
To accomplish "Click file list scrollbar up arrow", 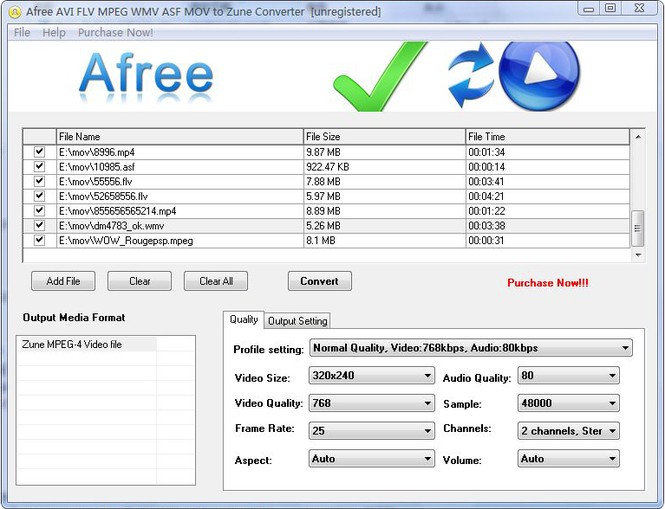I will [638, 137].
